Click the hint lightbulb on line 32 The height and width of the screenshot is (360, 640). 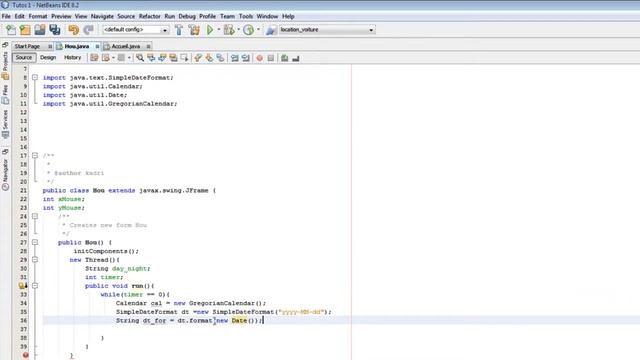23,286
